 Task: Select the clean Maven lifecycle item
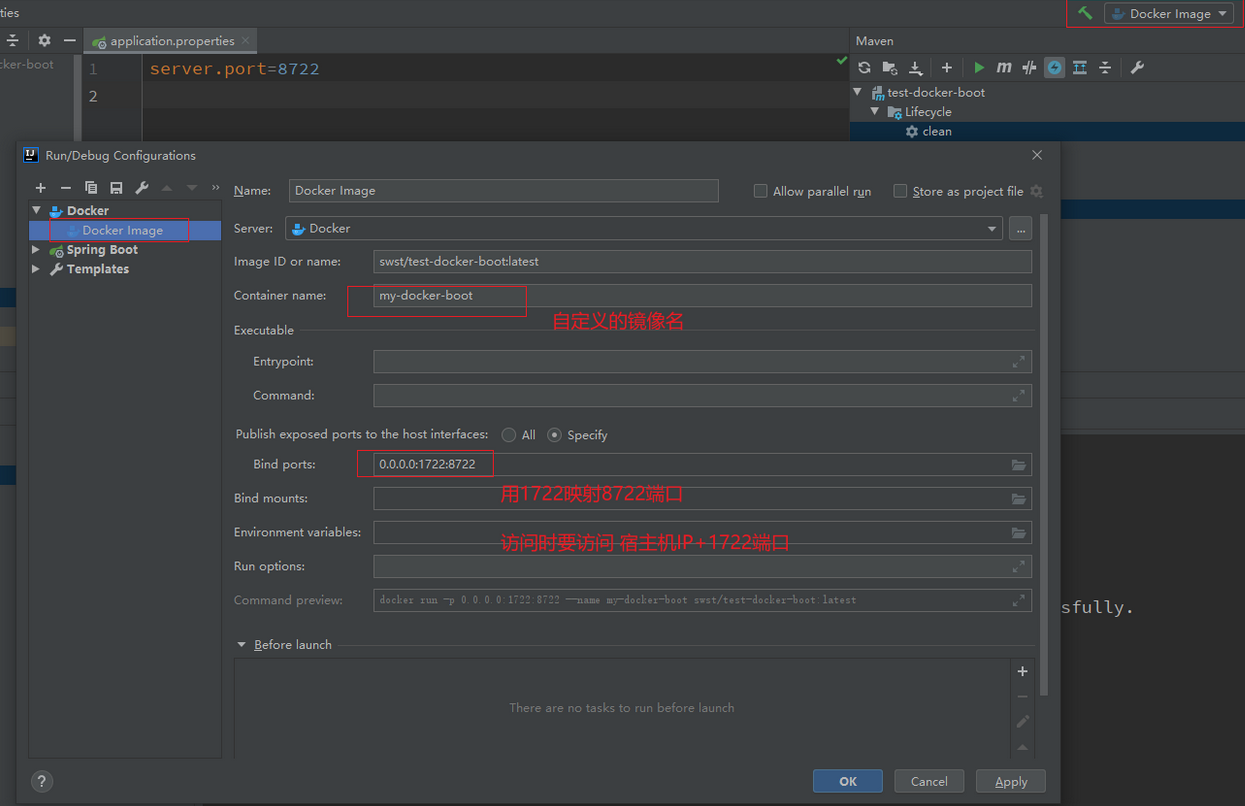tap(936, 131)
